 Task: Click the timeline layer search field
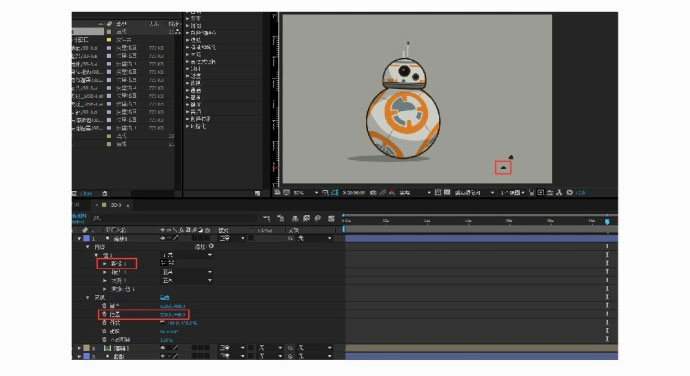[176, 218]
